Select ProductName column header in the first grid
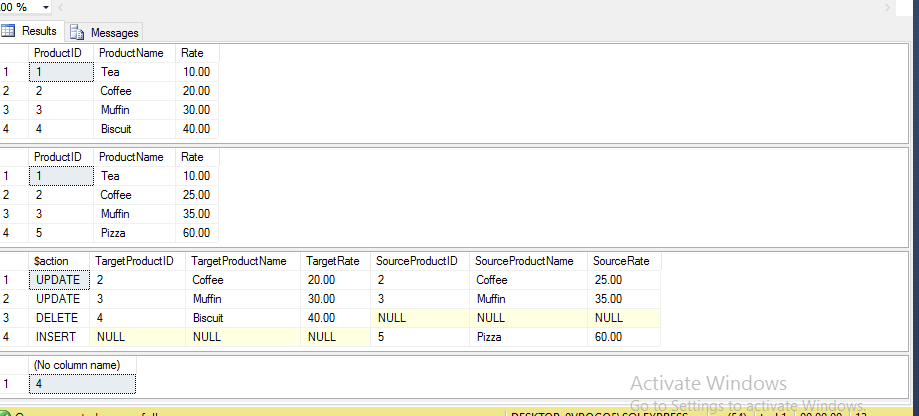This screenshot has width=919, height=416. click(131, 52)
